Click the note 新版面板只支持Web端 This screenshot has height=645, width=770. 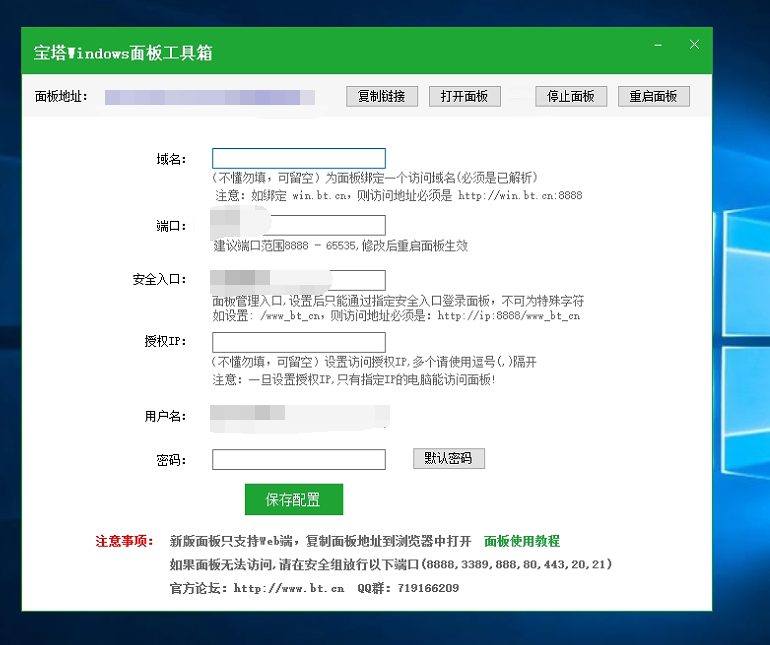point(320,541)
